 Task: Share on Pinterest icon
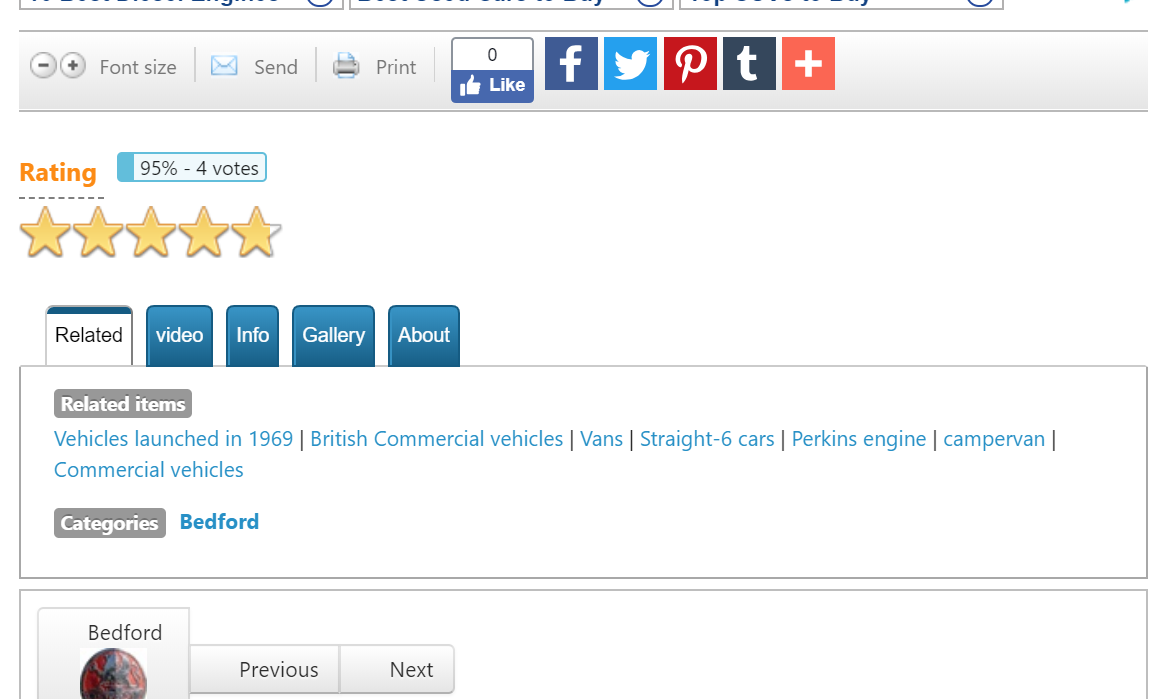point(690,64)
